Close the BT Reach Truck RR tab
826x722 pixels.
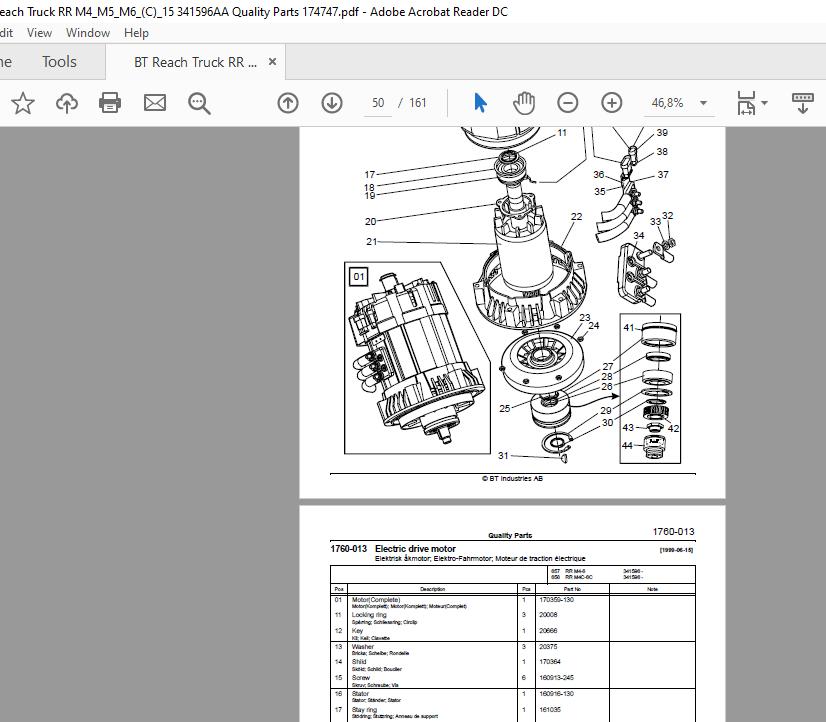click(x=272, y=62)
